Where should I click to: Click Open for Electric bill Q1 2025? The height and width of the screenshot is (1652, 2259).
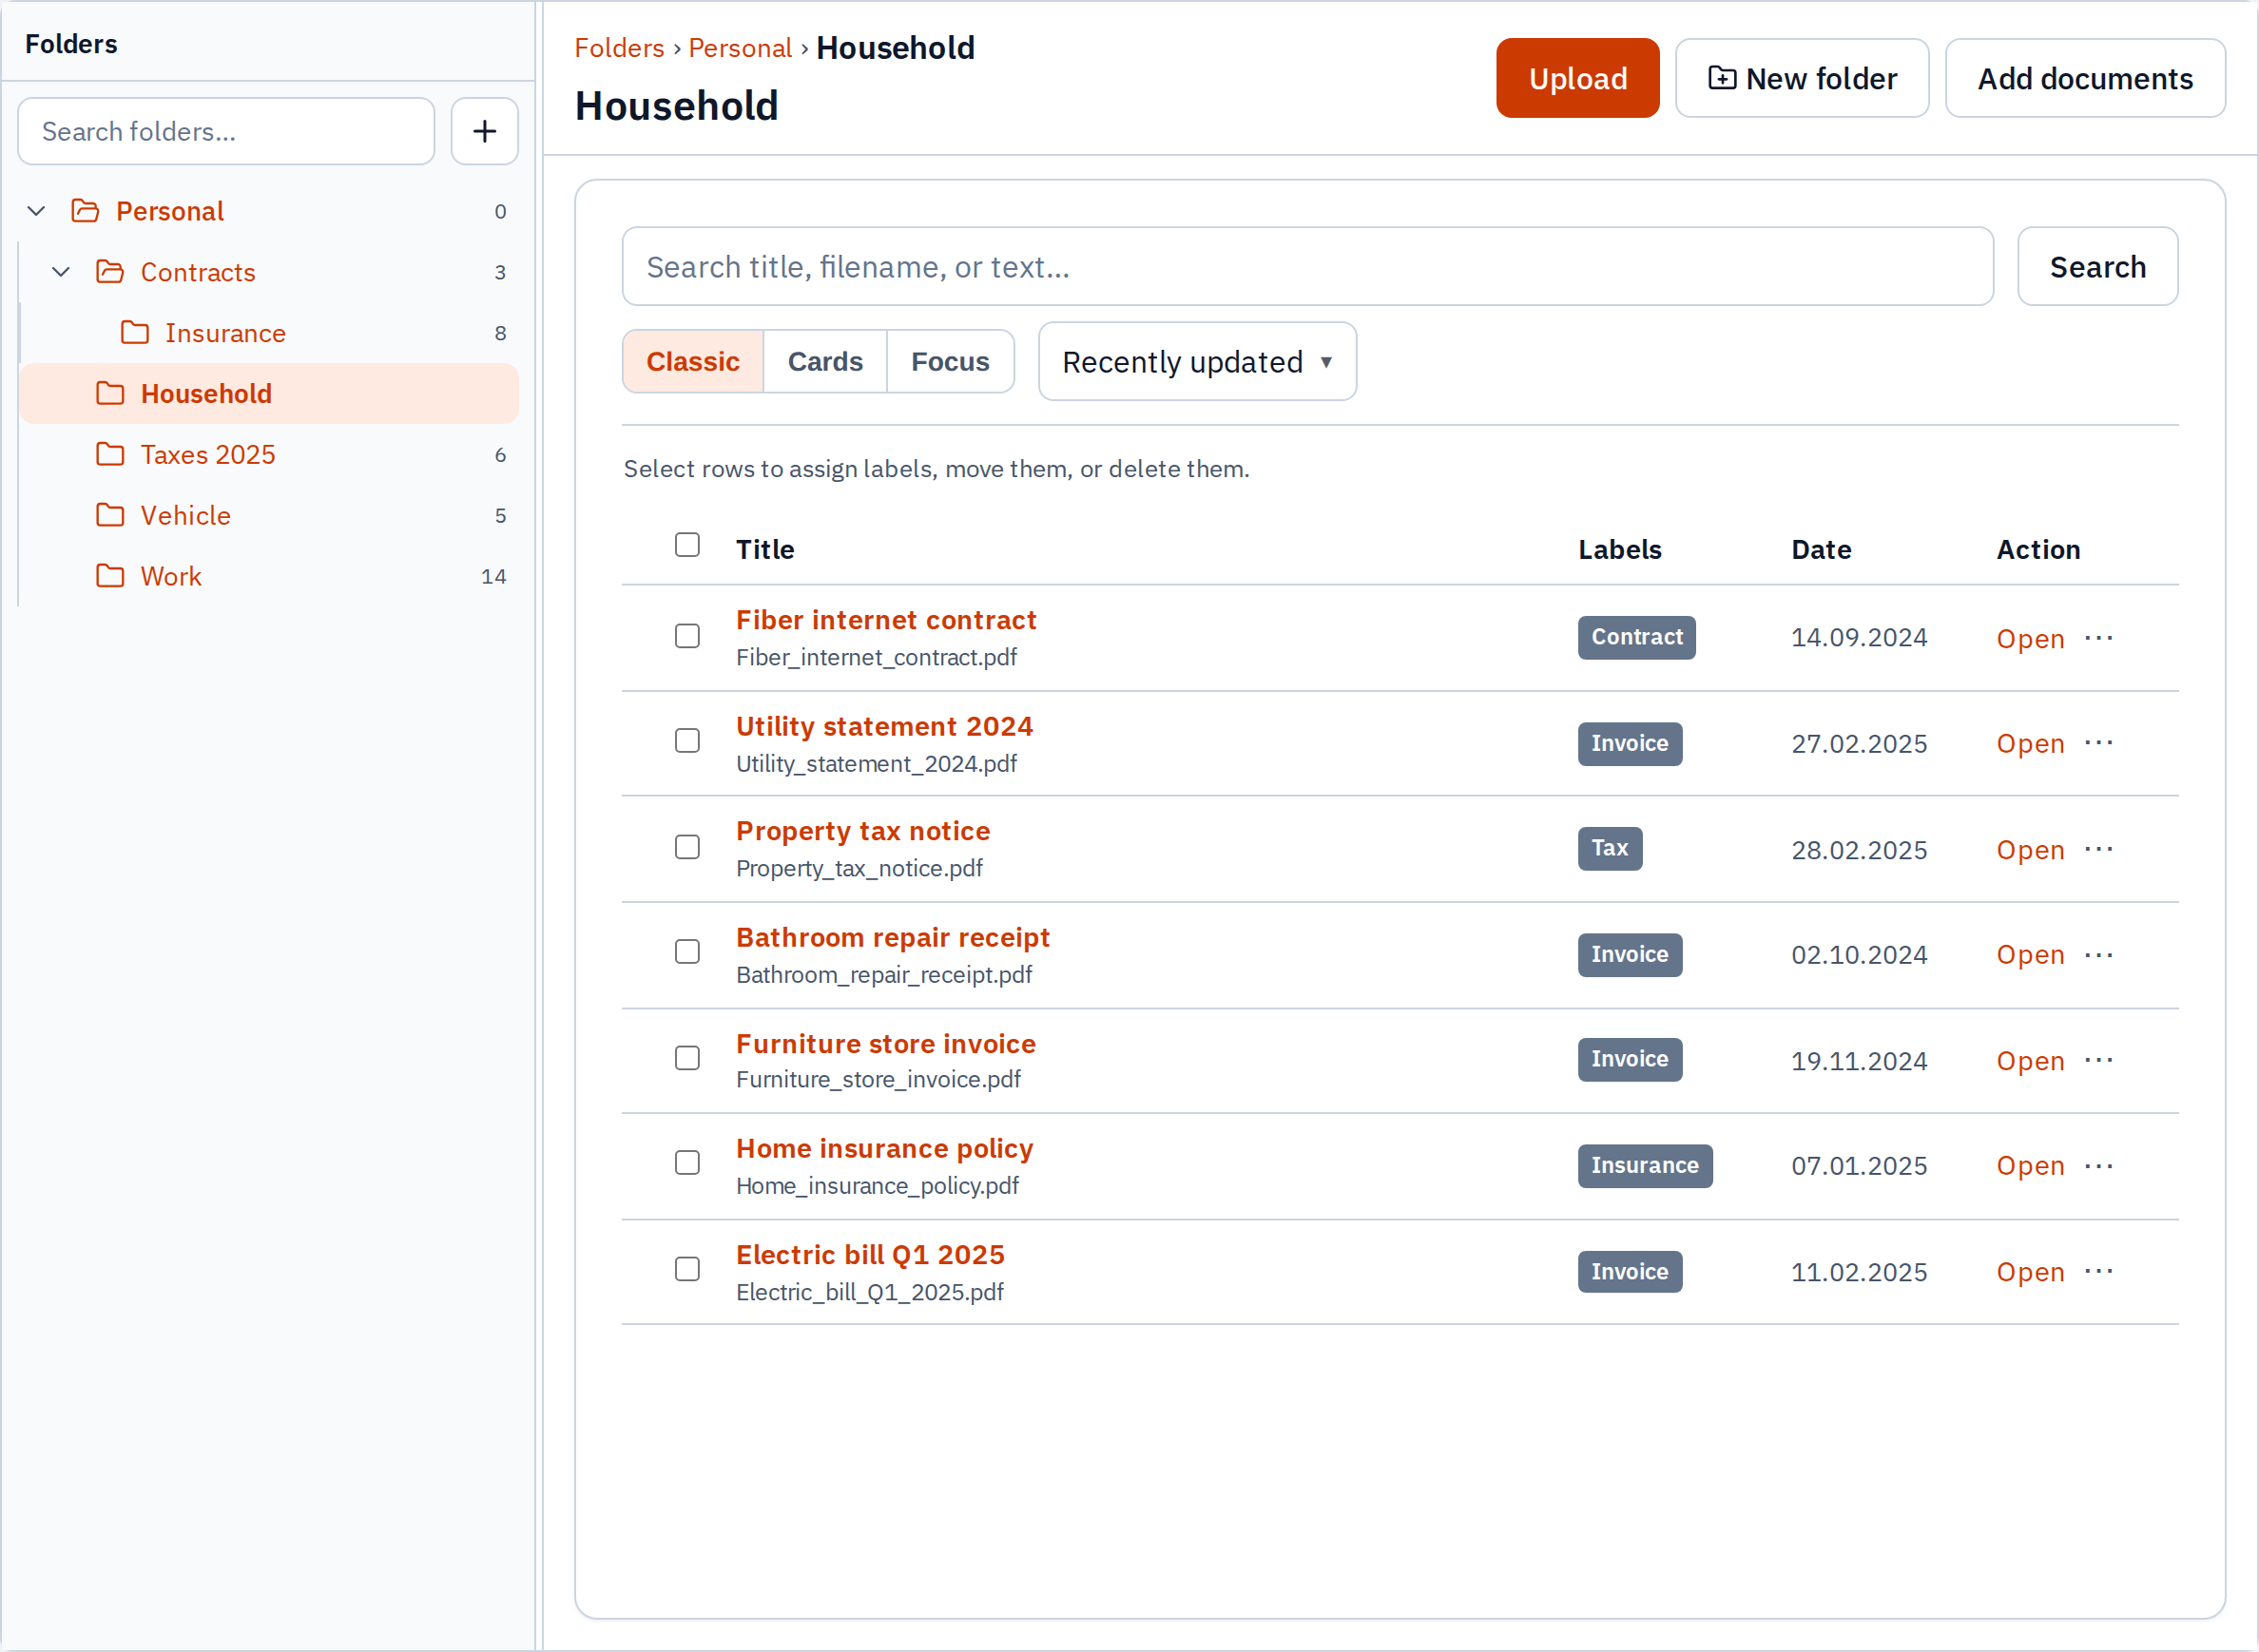pyautogui.click(x=2030, y=1272)
